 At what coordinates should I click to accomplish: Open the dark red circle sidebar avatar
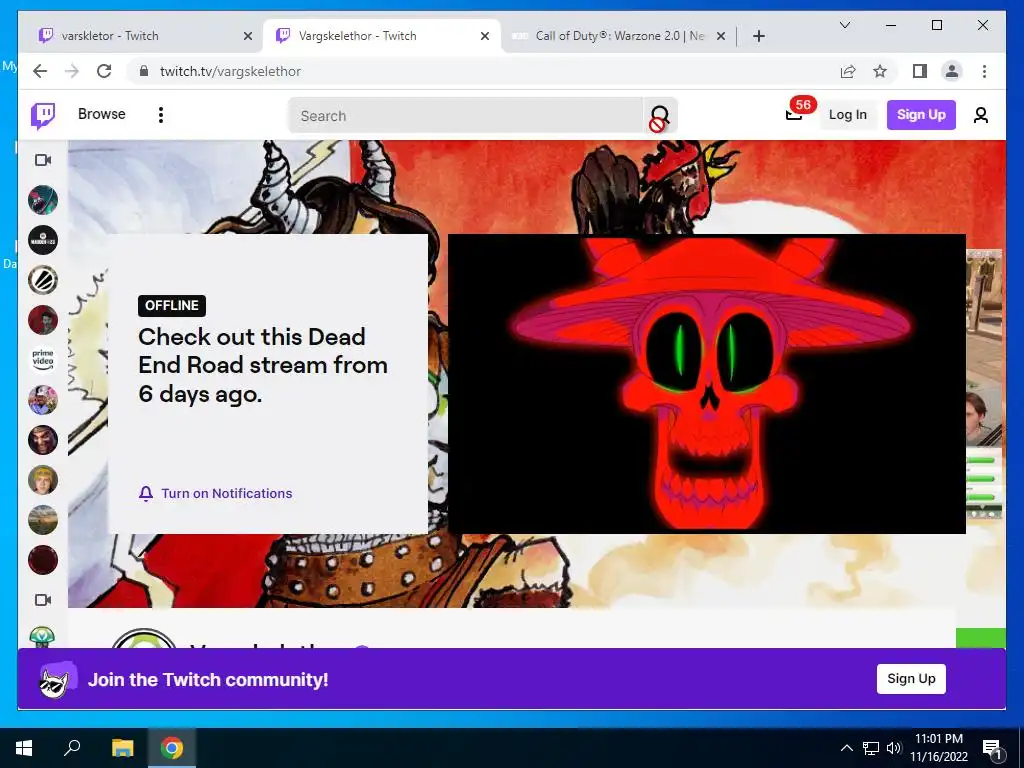point(43,560)
